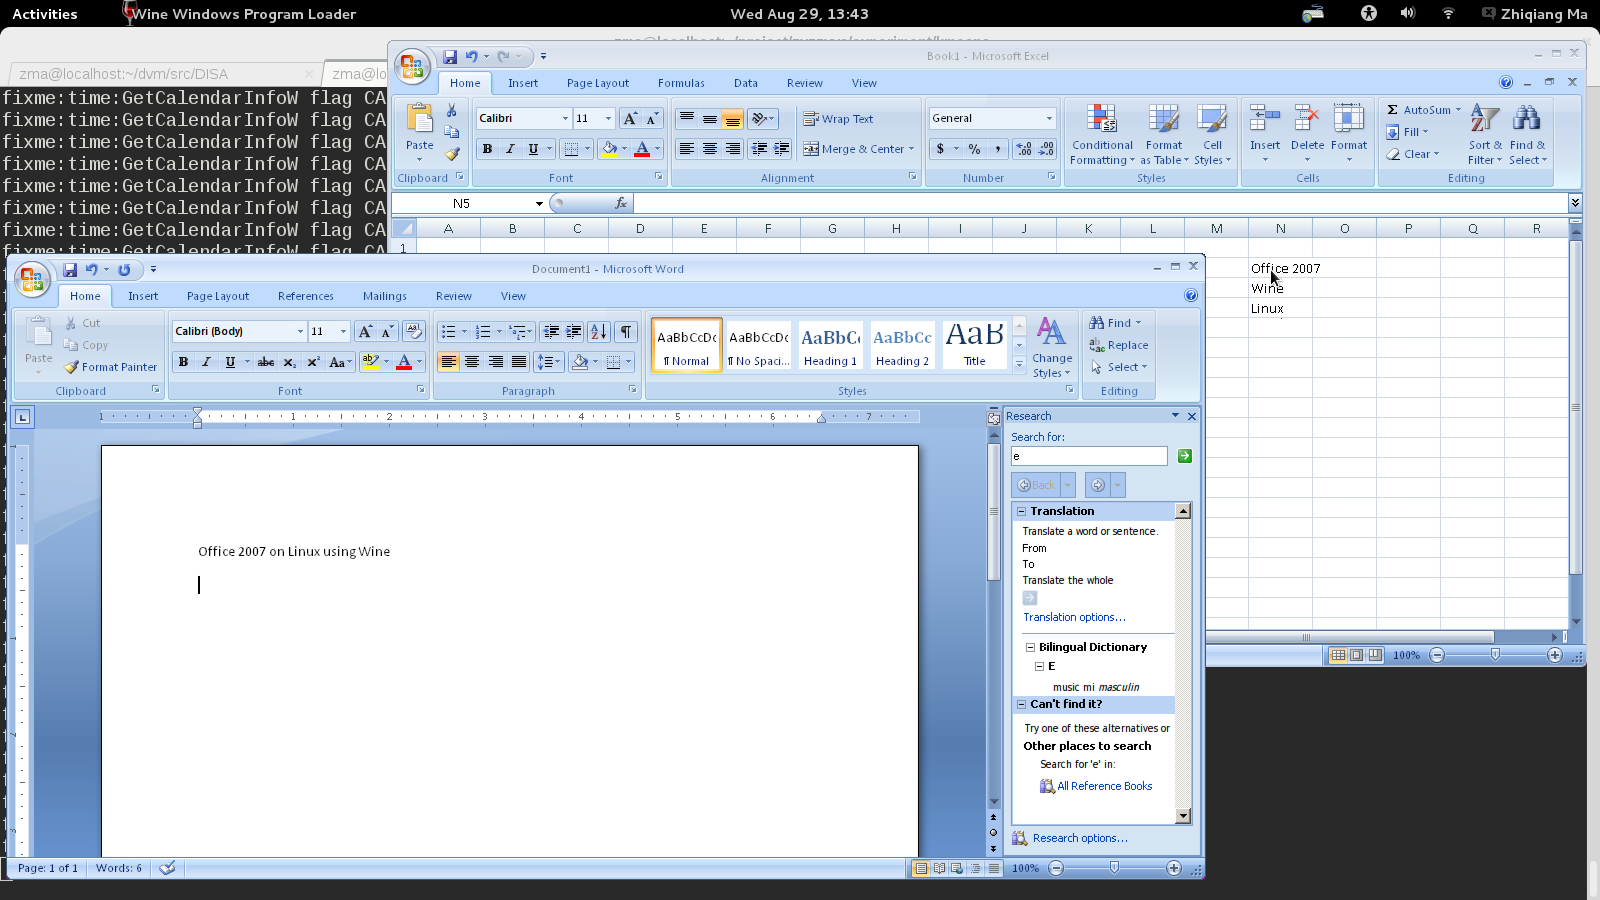Apply percent style in Excel

click(x=974, y=149)
